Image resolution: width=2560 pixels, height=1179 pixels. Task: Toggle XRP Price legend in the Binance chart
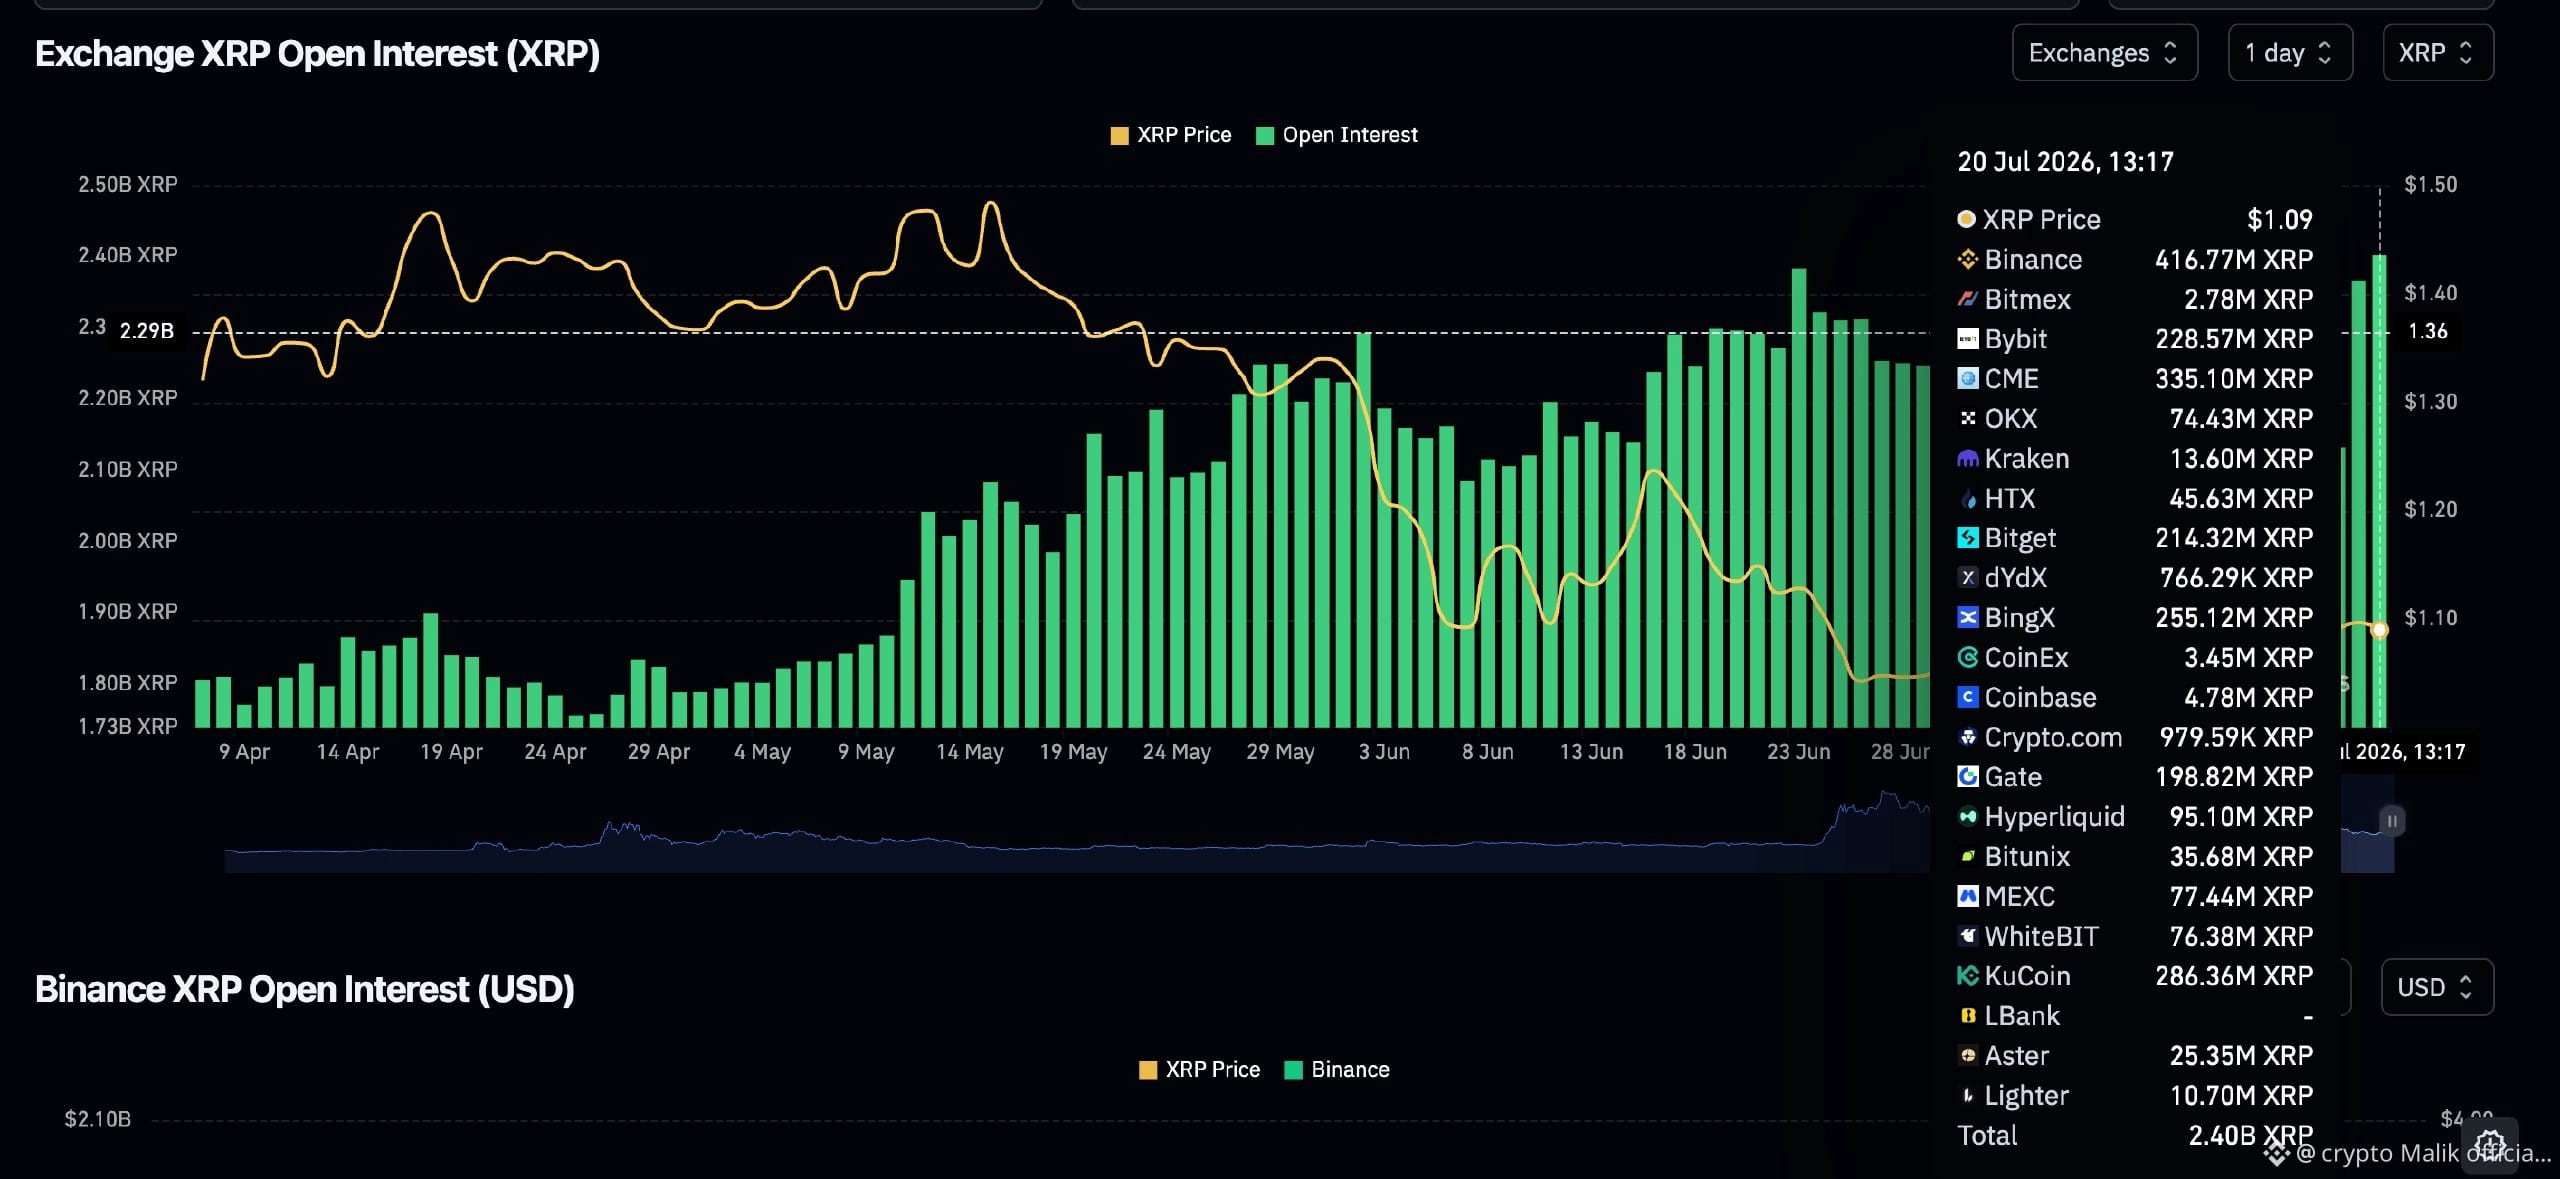click(x=1200, y=1070)
